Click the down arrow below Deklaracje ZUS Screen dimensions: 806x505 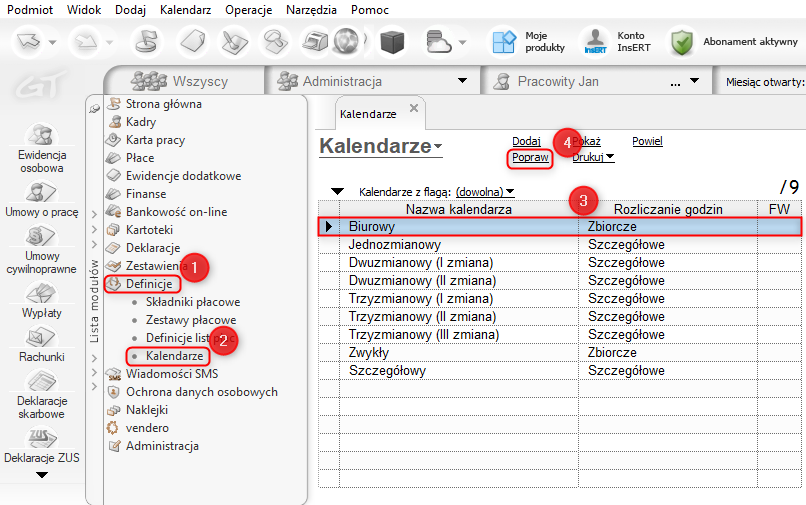pos(42,475)
